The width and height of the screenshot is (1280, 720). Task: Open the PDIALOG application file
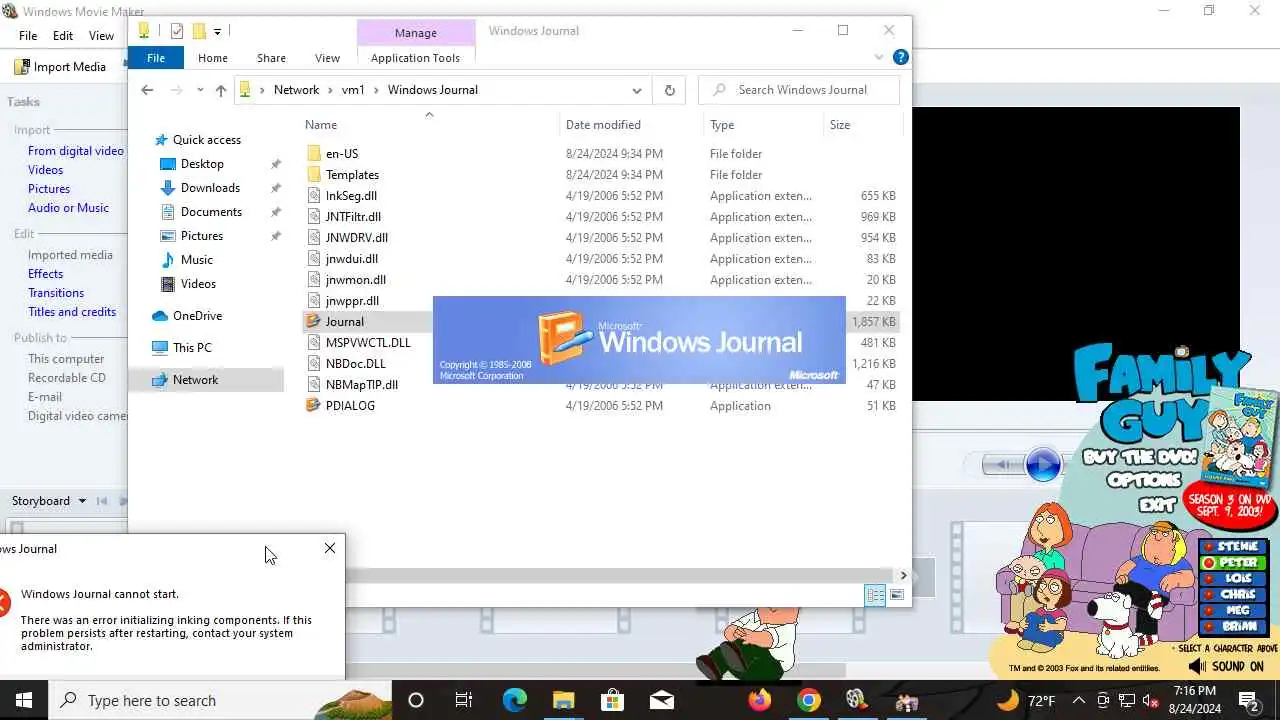click(x=350, y=406)
